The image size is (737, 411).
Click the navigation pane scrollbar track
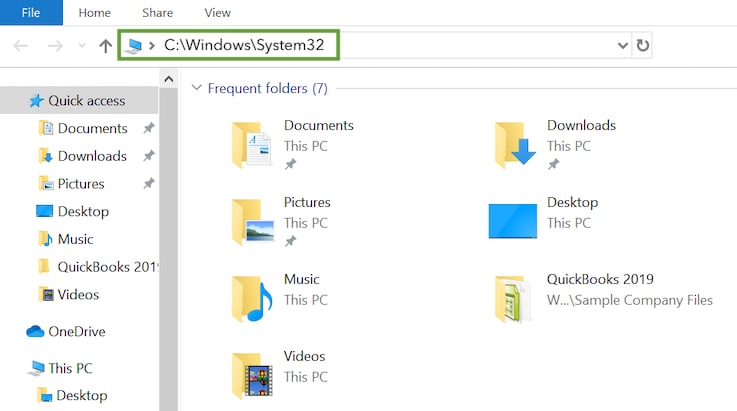[169, 249]
